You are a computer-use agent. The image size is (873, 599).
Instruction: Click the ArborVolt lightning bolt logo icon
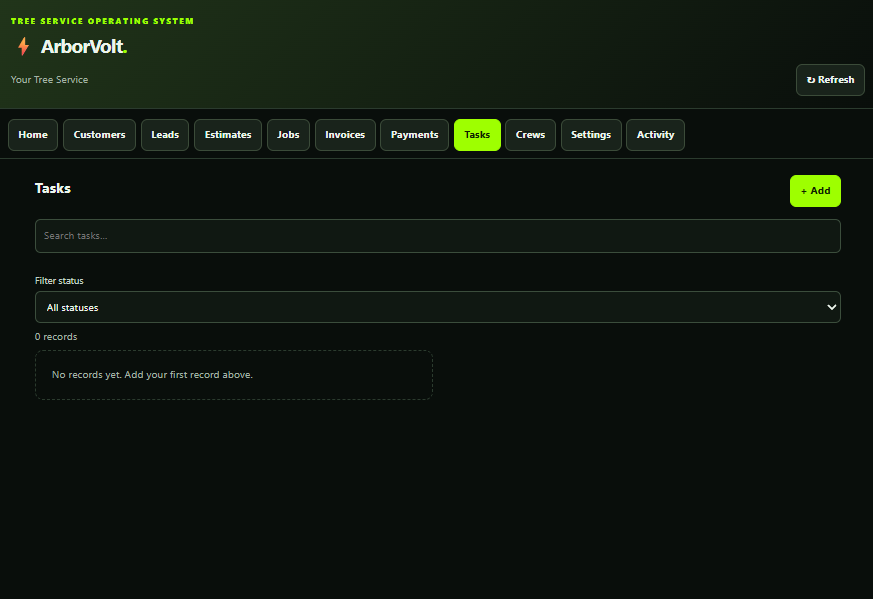click(23, 46)
